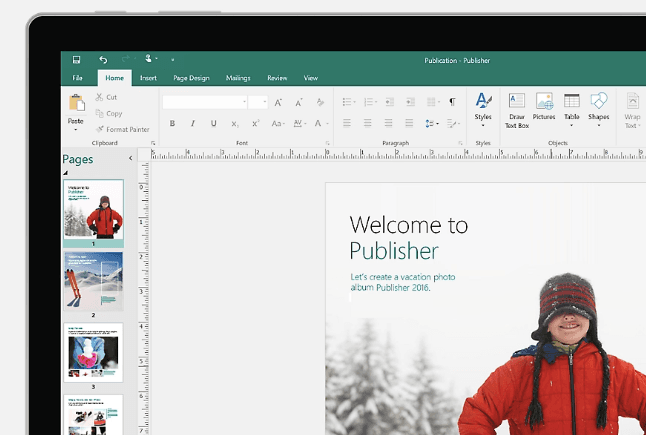Viewport: 646px width, 435px height.
Task: Click the Table icon in Objects
Action: 572,106
